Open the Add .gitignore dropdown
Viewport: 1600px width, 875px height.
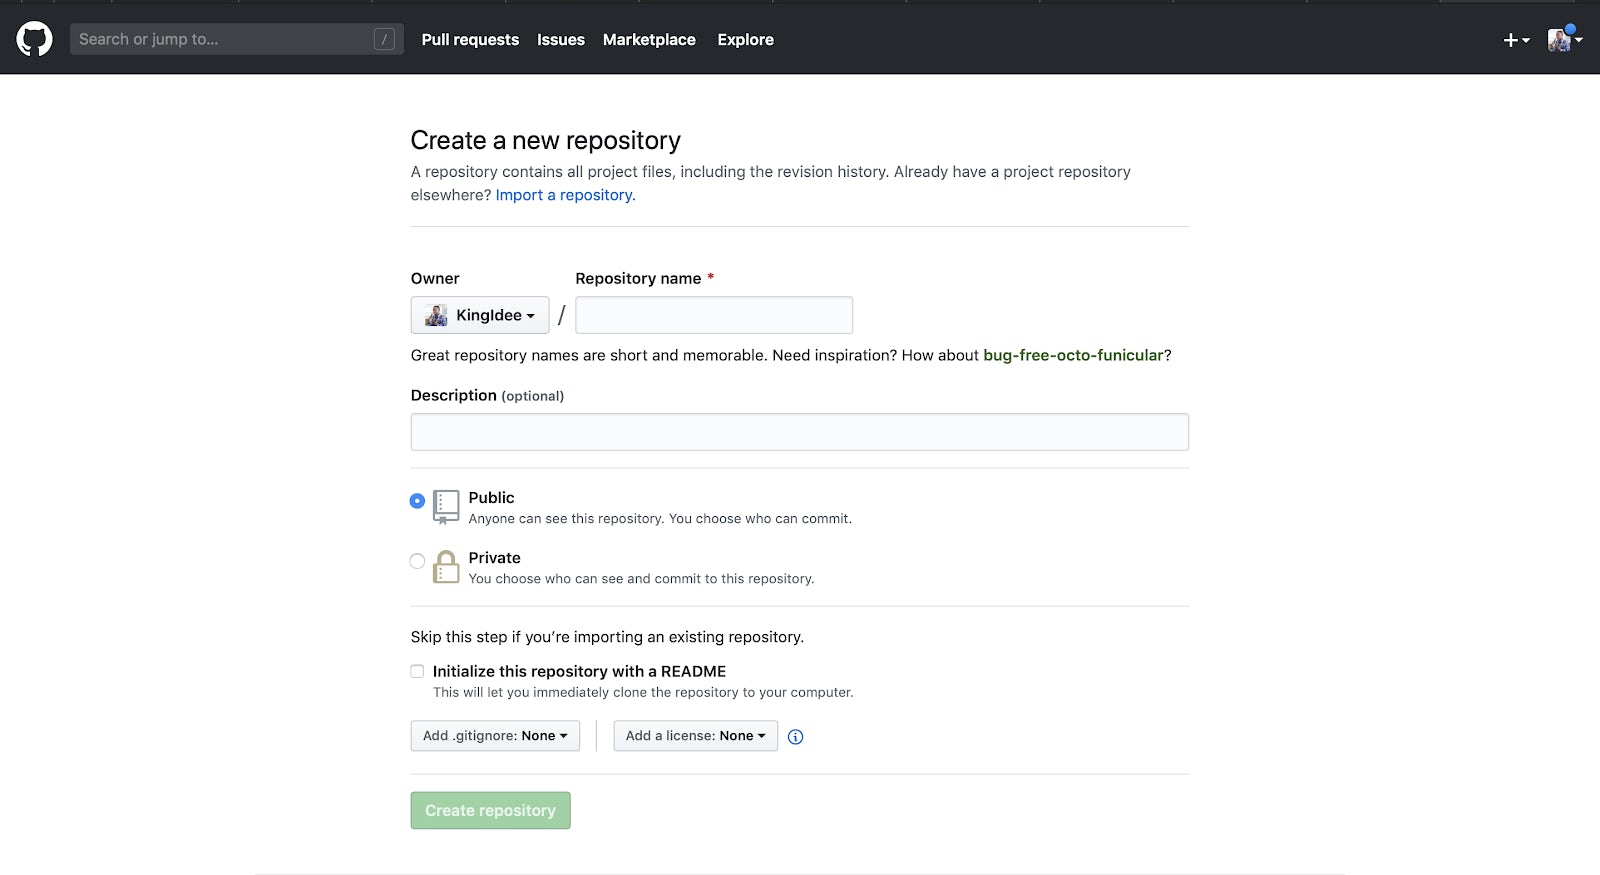(x=495, y=736)
